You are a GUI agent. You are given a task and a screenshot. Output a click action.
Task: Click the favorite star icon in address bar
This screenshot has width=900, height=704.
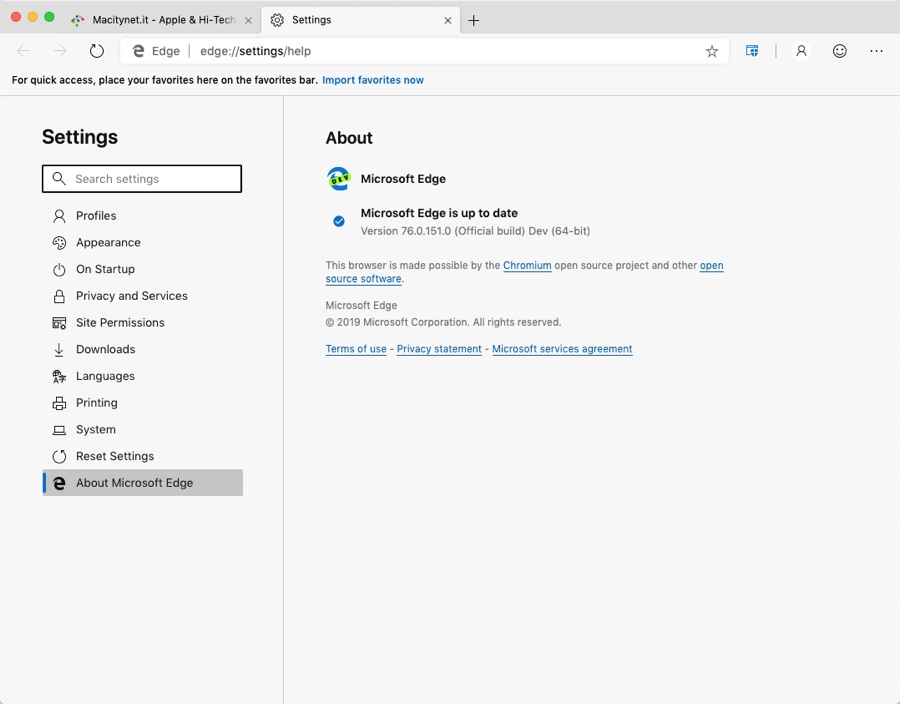pyautogui.click(x=712, y=51)
